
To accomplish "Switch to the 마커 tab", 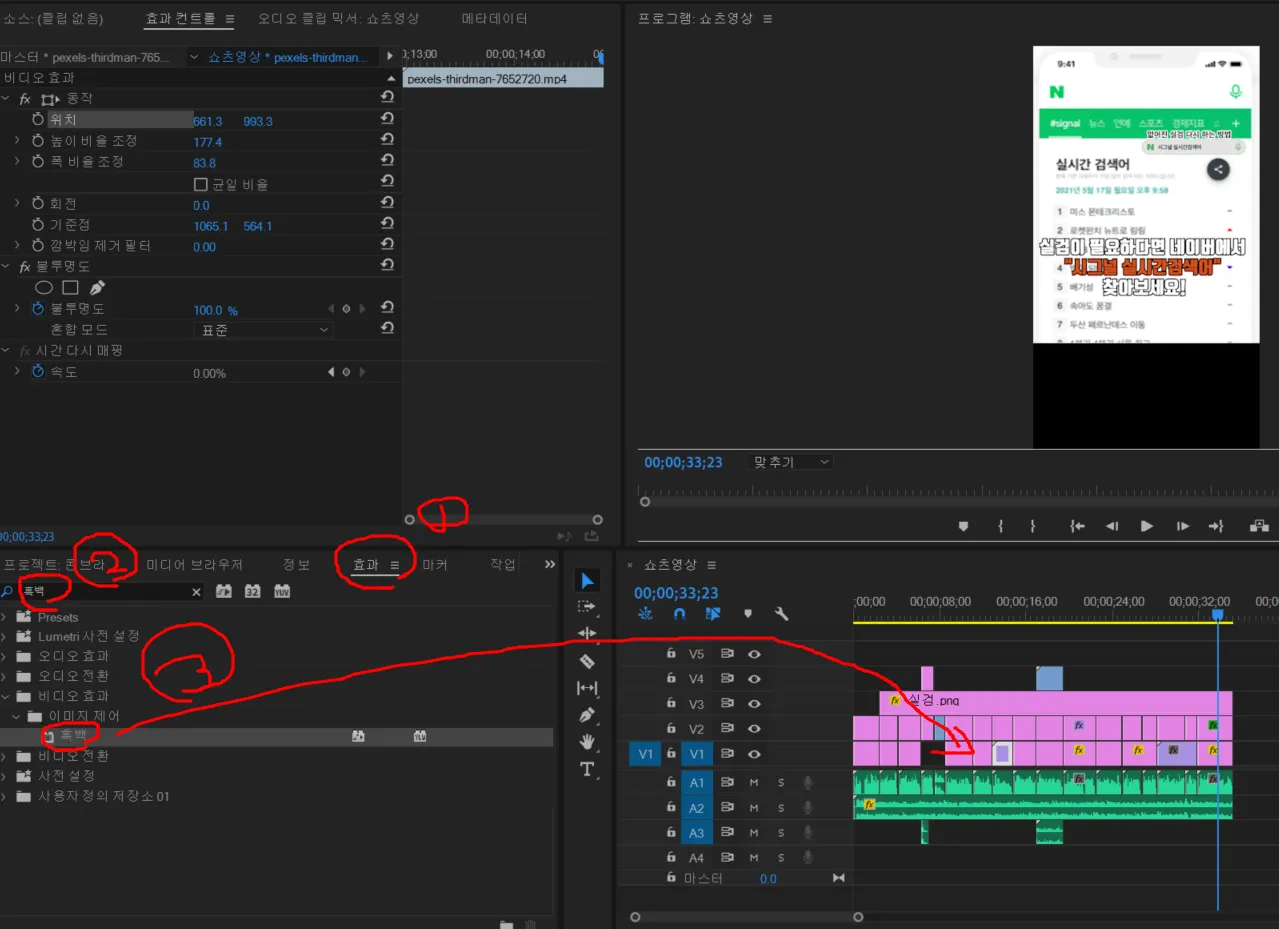I will pyautogui.click(x=435, y=565).
